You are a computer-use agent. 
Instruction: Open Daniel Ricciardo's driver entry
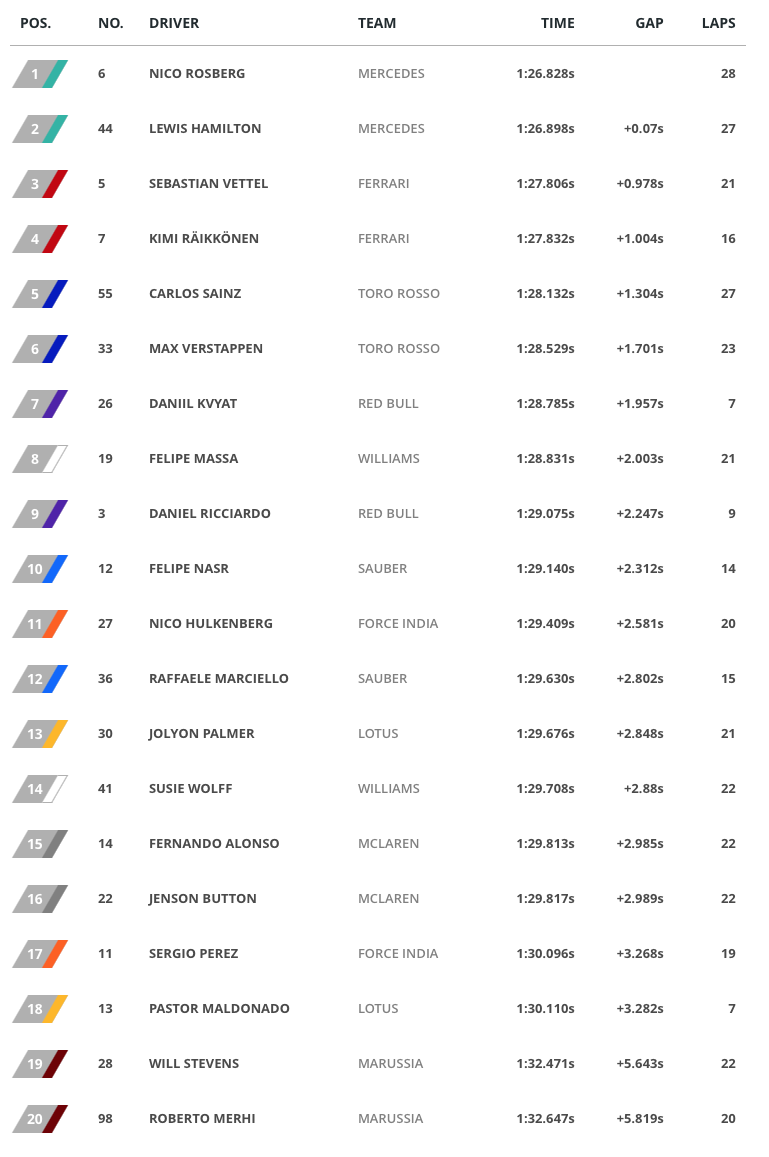(x=210, y=514)
